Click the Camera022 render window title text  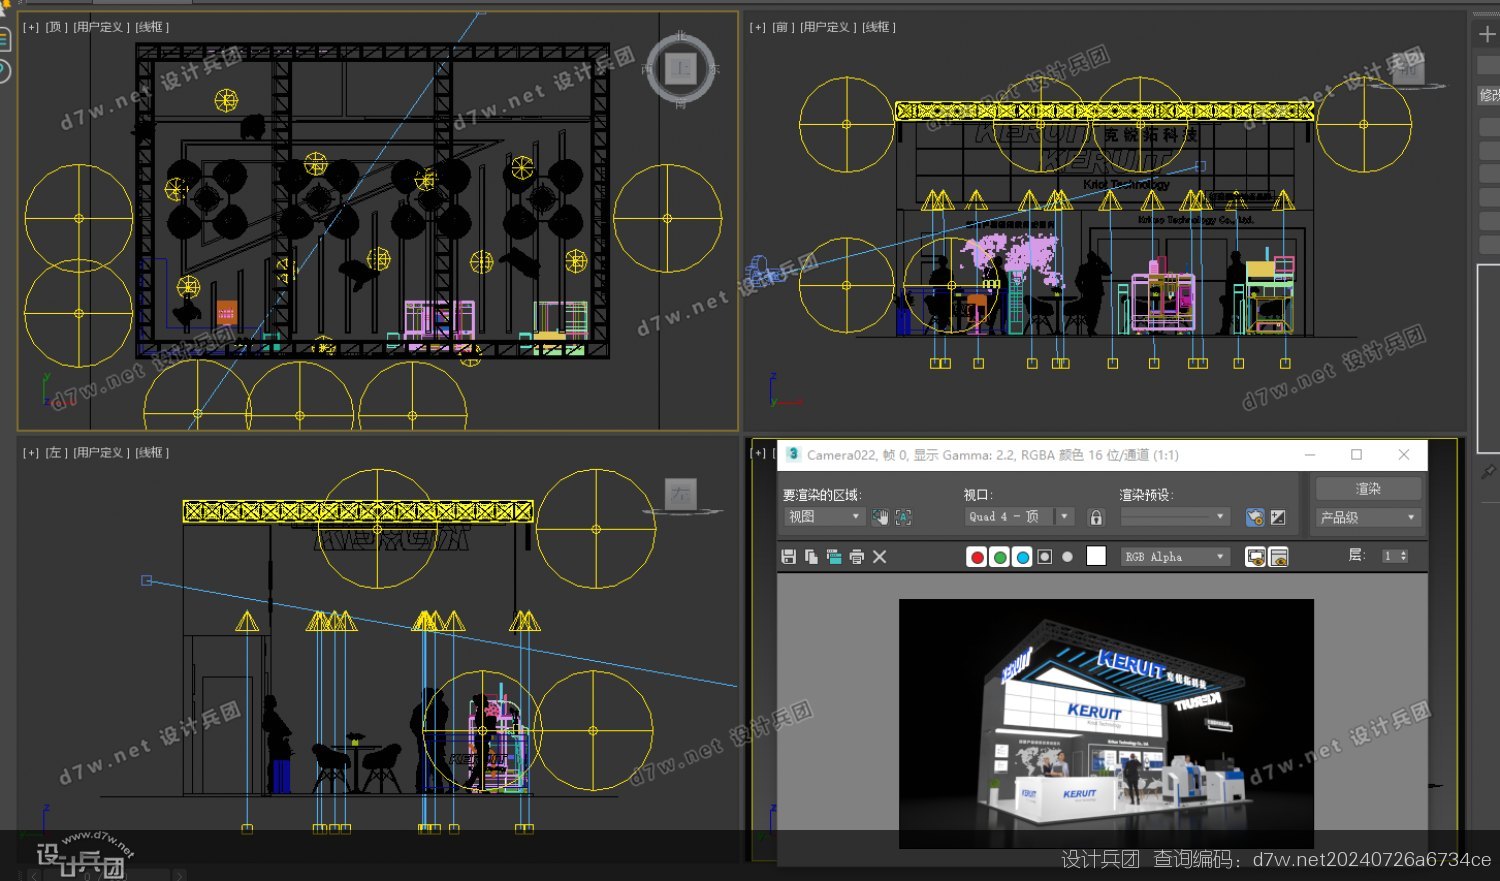(992, 454)
